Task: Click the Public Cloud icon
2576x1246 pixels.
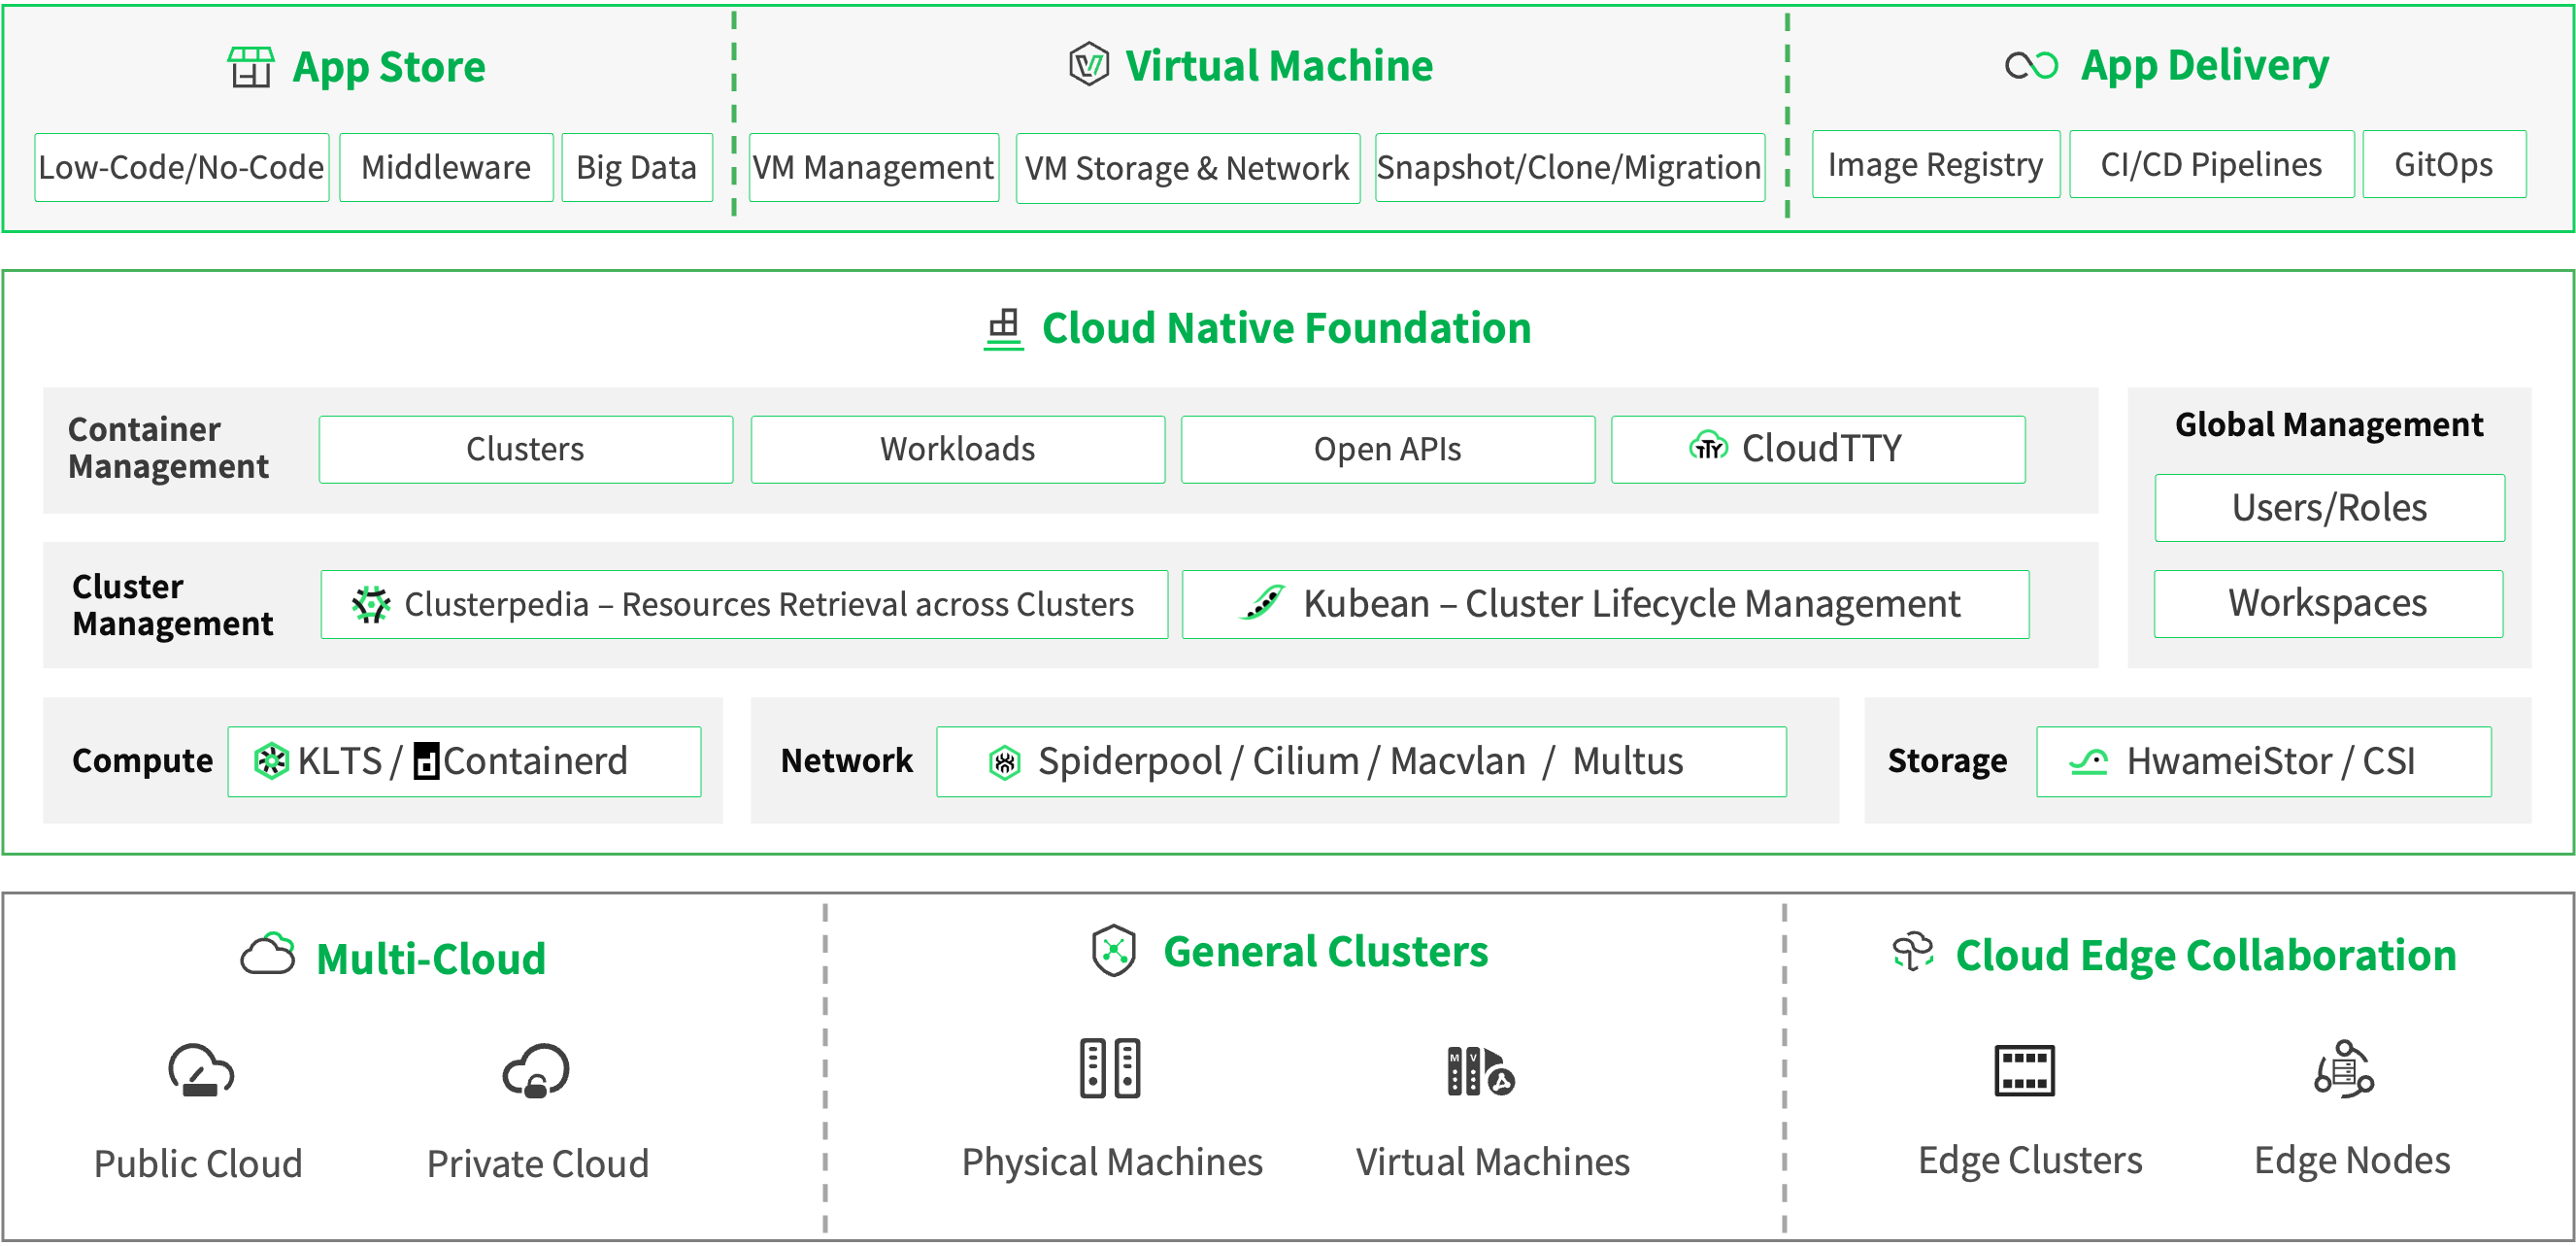Action: click(x=200, y=1070)
